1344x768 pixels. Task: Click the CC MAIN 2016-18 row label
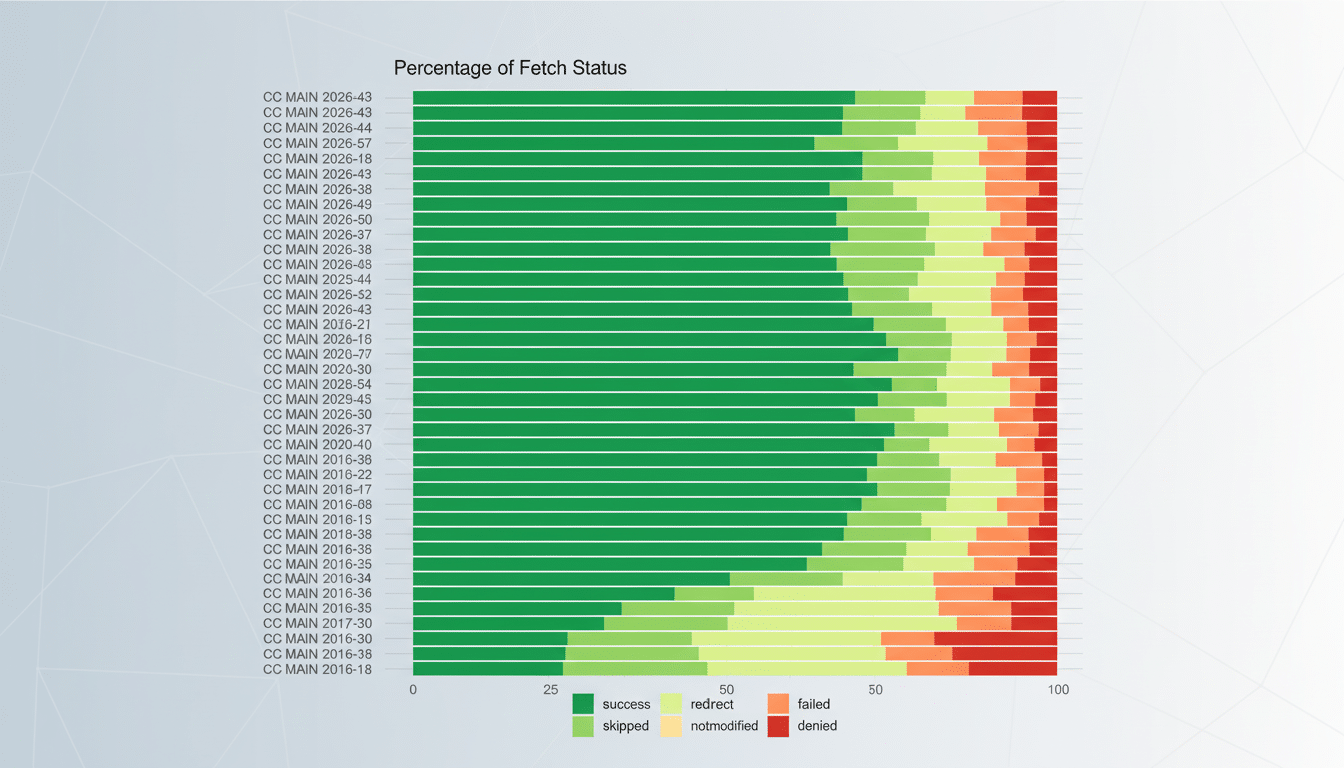coord(317,669)
